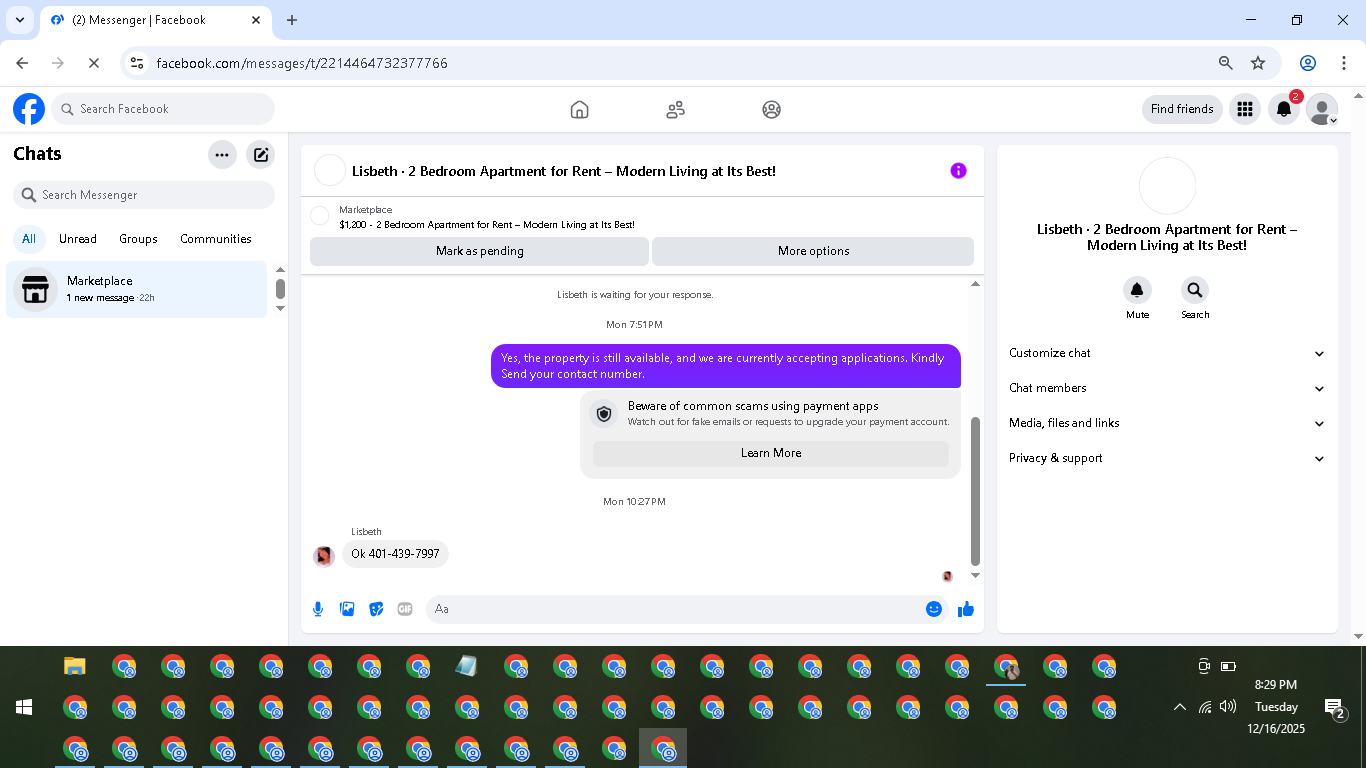1366x768 pixels.
Task: Bookmark this page with the star
Action: coord(1258,63)
